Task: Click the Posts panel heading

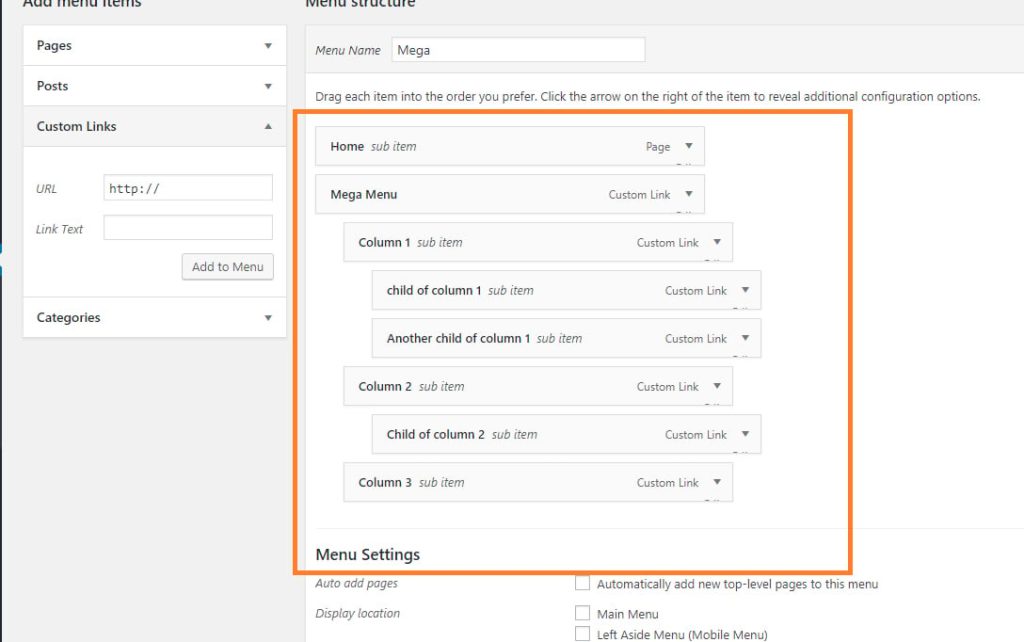Action: (x=52, y=86)
